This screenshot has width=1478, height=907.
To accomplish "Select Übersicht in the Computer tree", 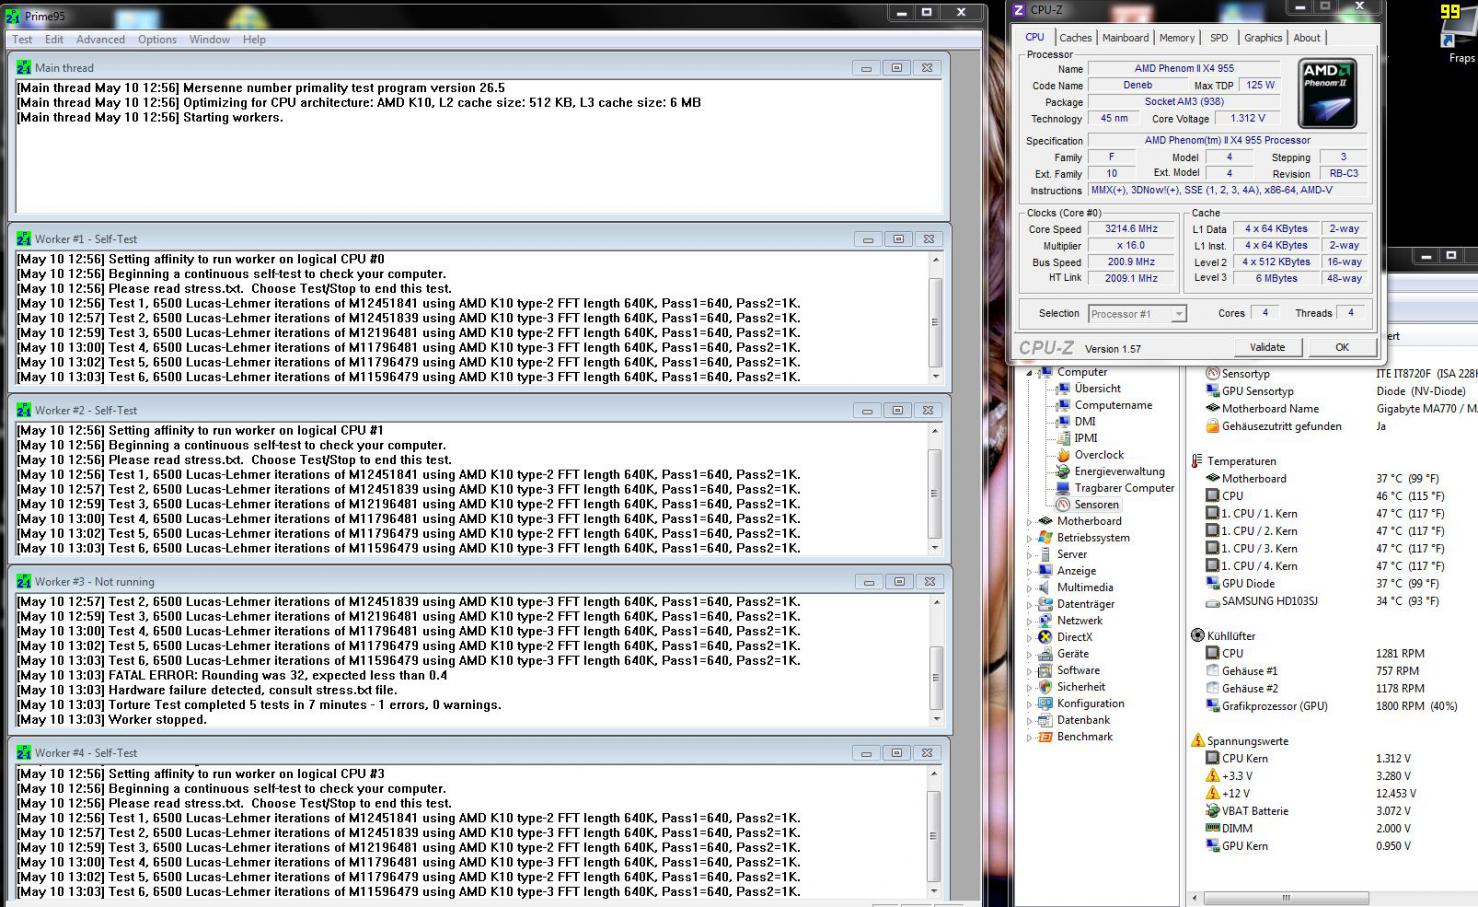I will pyautogui.click(x=1097, y=389).
